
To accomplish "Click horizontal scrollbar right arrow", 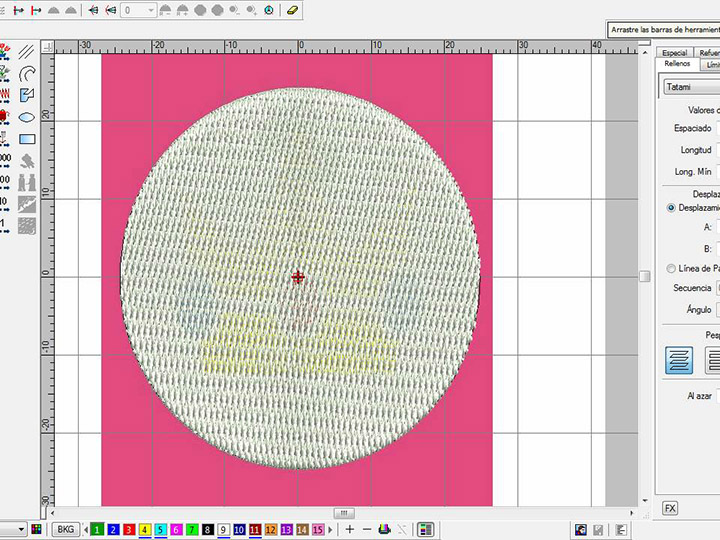I will tap(631, 513).
